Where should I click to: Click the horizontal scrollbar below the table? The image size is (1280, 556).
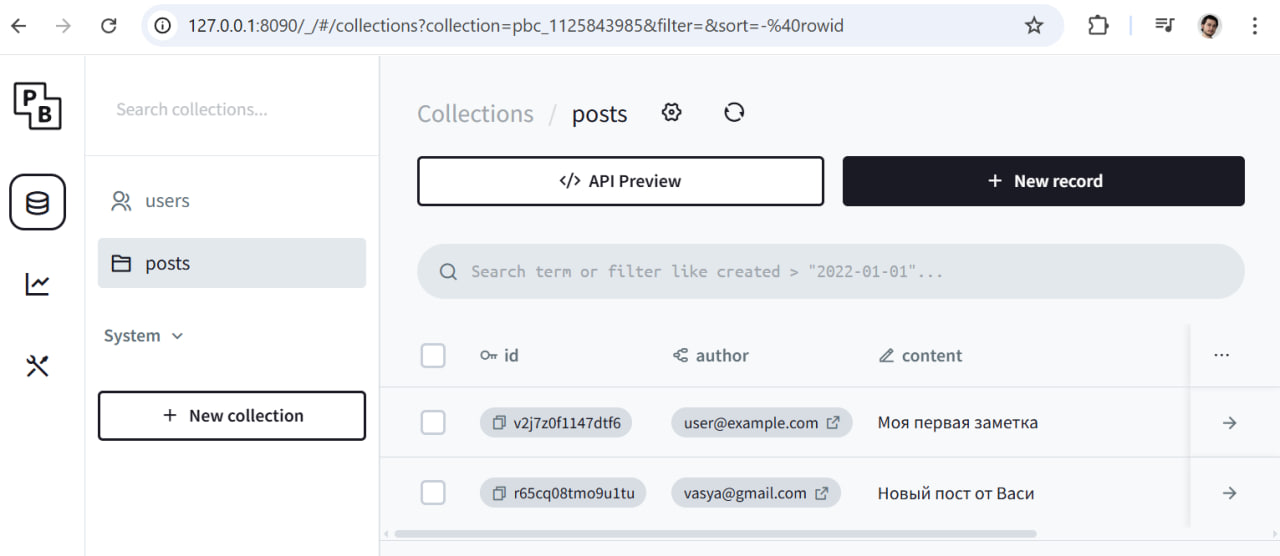click(716, 534)
